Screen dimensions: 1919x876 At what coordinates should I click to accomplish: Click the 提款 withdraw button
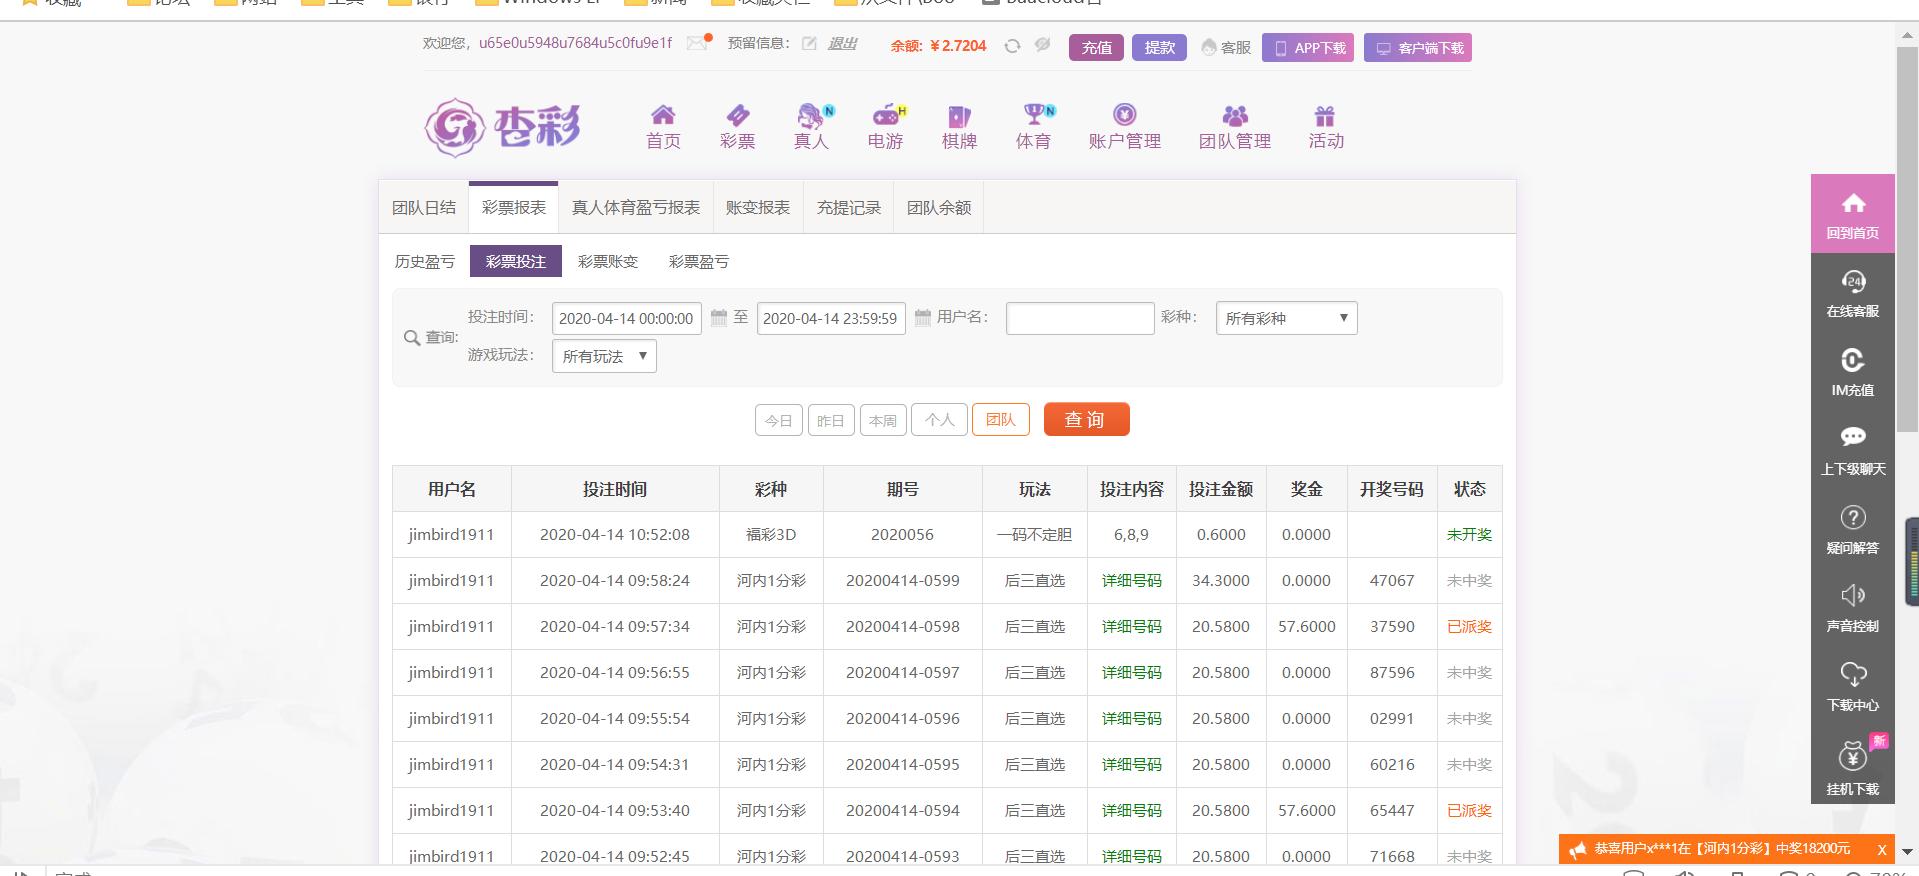[1159, 47]
